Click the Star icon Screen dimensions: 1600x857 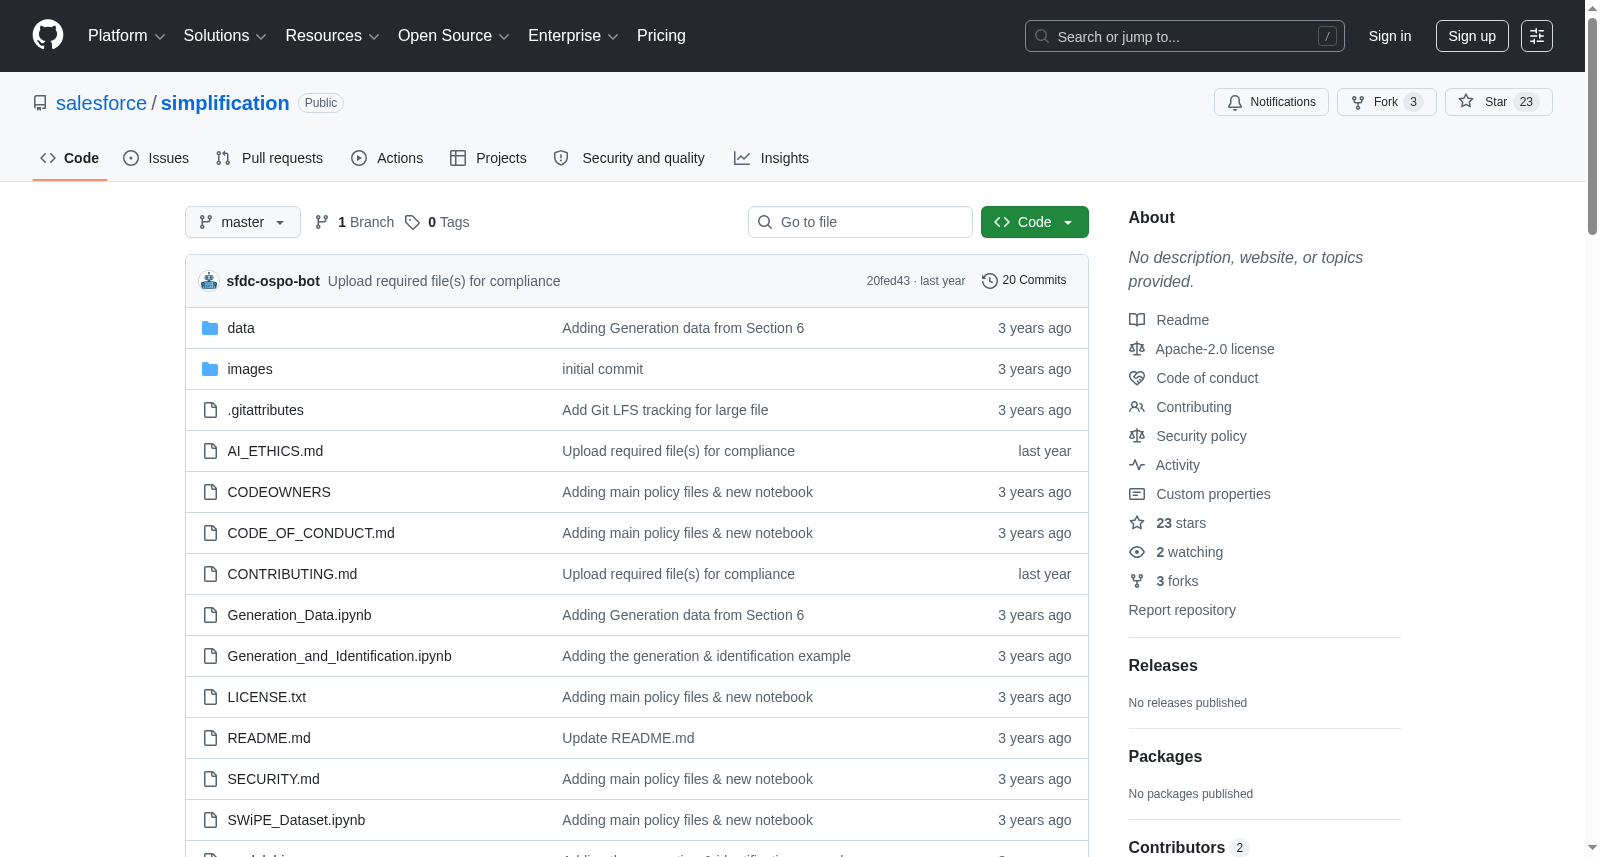[x=1466, y=101]
